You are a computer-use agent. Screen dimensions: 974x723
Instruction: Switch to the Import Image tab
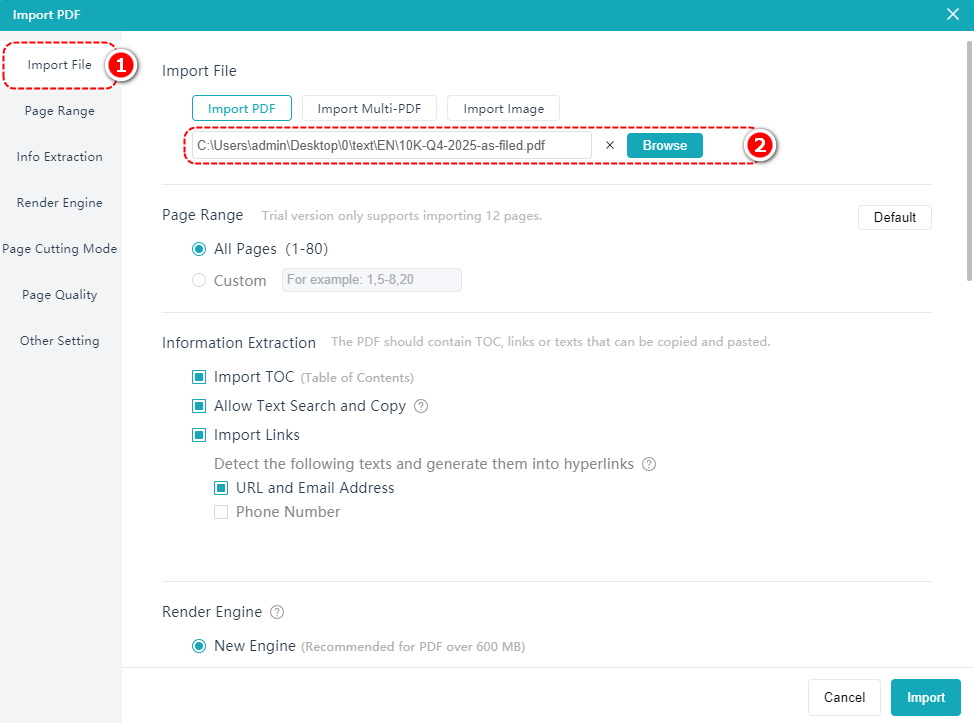503,108
